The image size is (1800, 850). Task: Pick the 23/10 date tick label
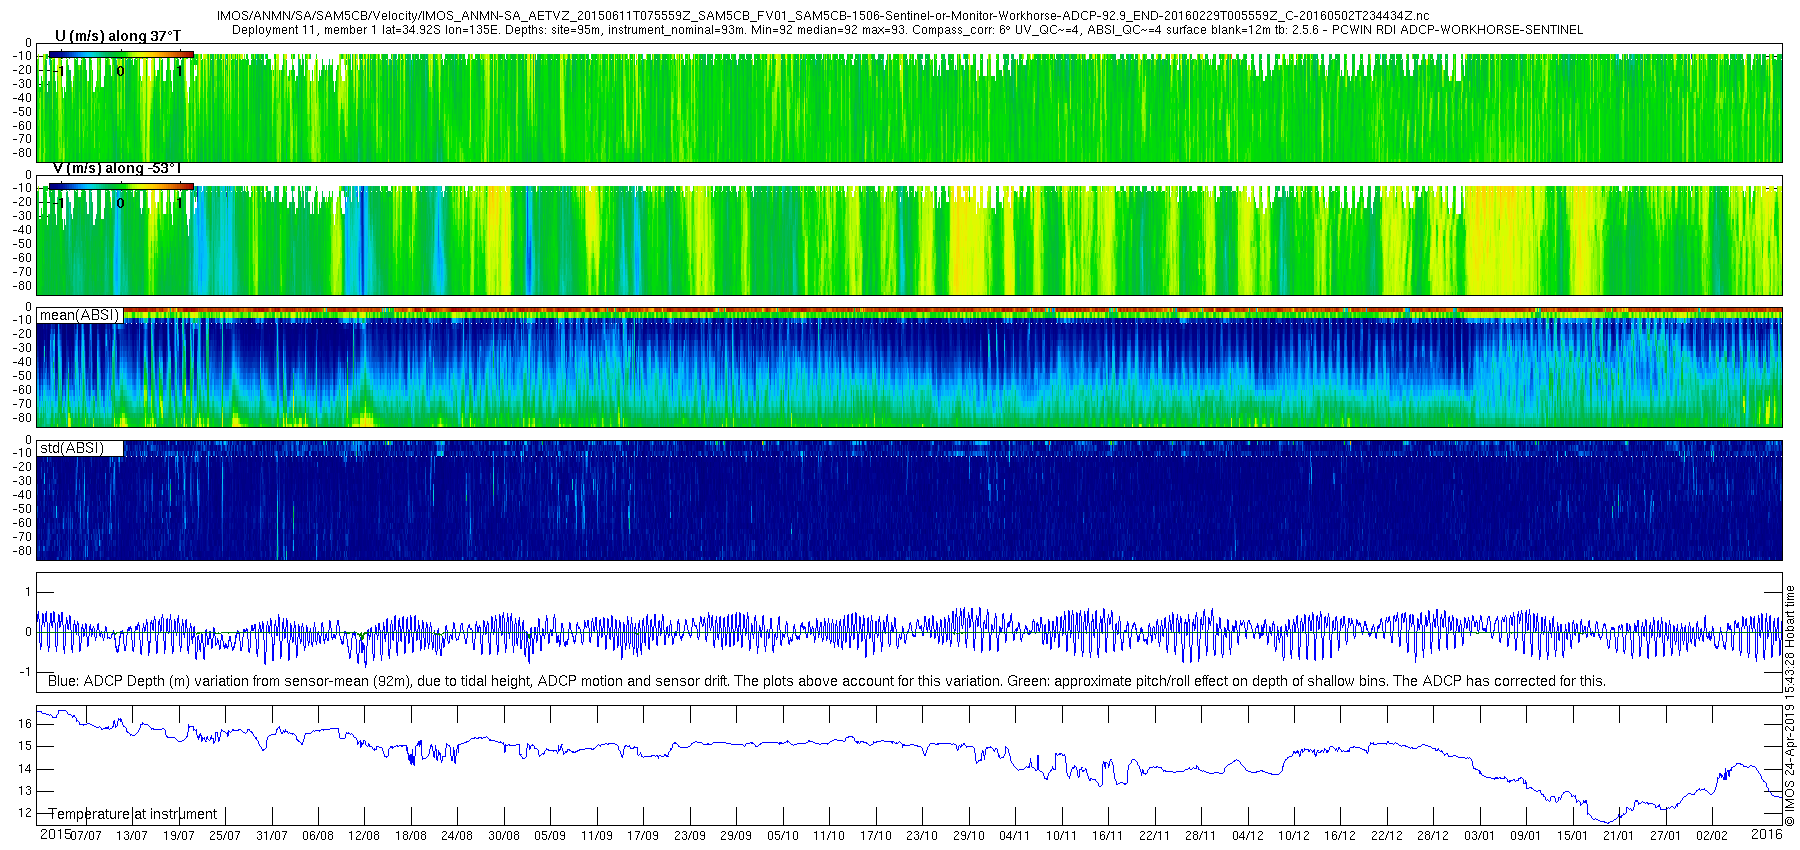coord(922,836)
